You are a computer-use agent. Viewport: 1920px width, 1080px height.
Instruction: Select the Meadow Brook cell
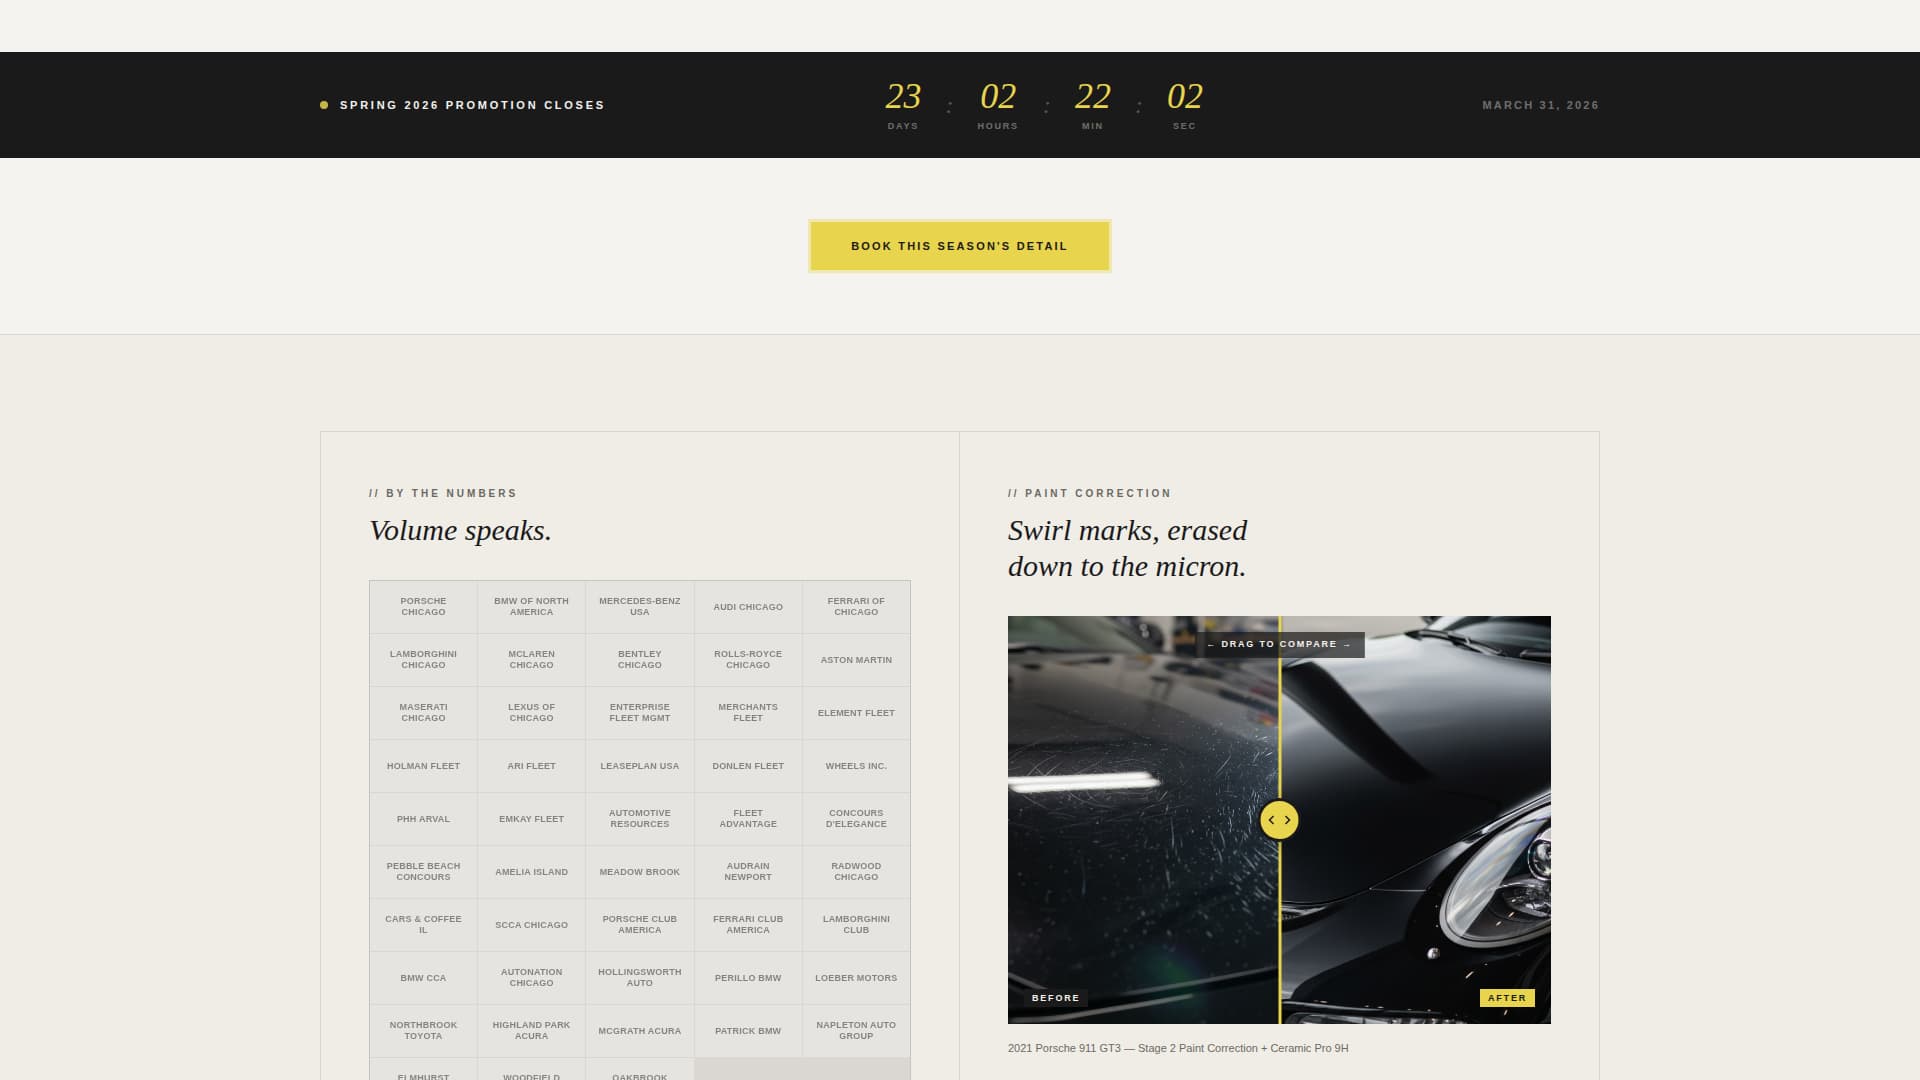[x=640, y=872]
